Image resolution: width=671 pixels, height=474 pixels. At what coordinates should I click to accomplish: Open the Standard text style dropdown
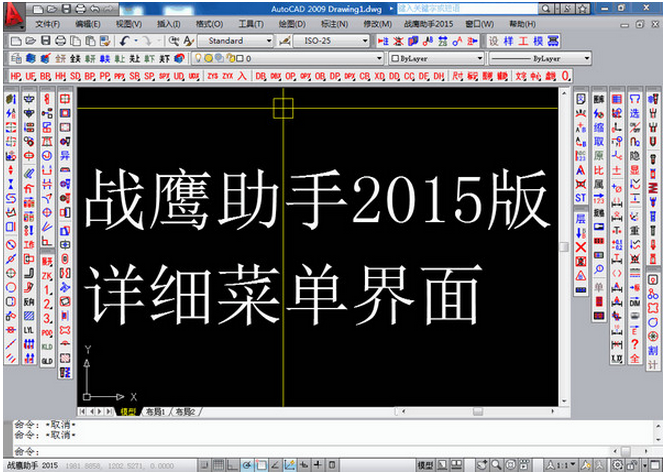(x=235, y=41)
